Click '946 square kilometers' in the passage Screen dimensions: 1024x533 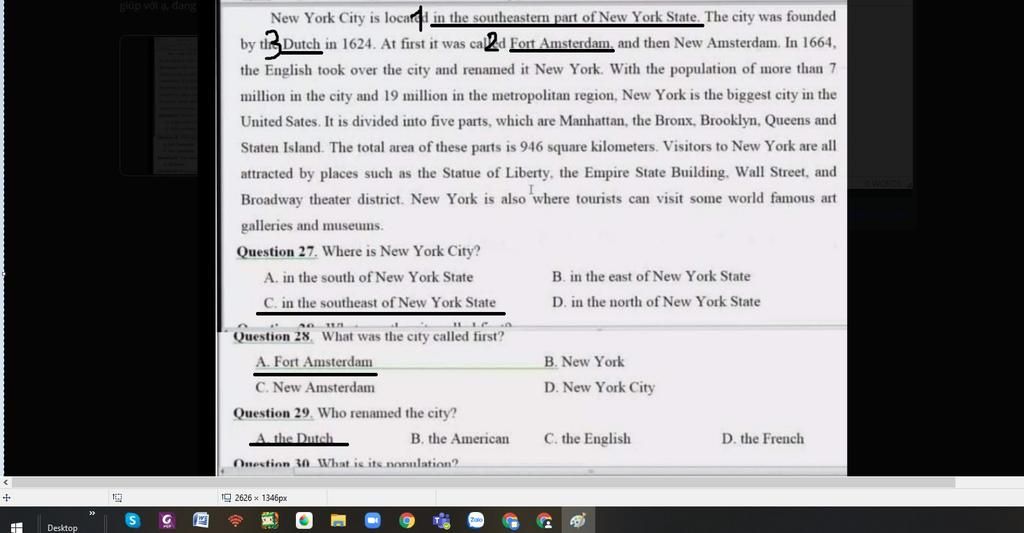pyautogui.click(x=588, y=146)
